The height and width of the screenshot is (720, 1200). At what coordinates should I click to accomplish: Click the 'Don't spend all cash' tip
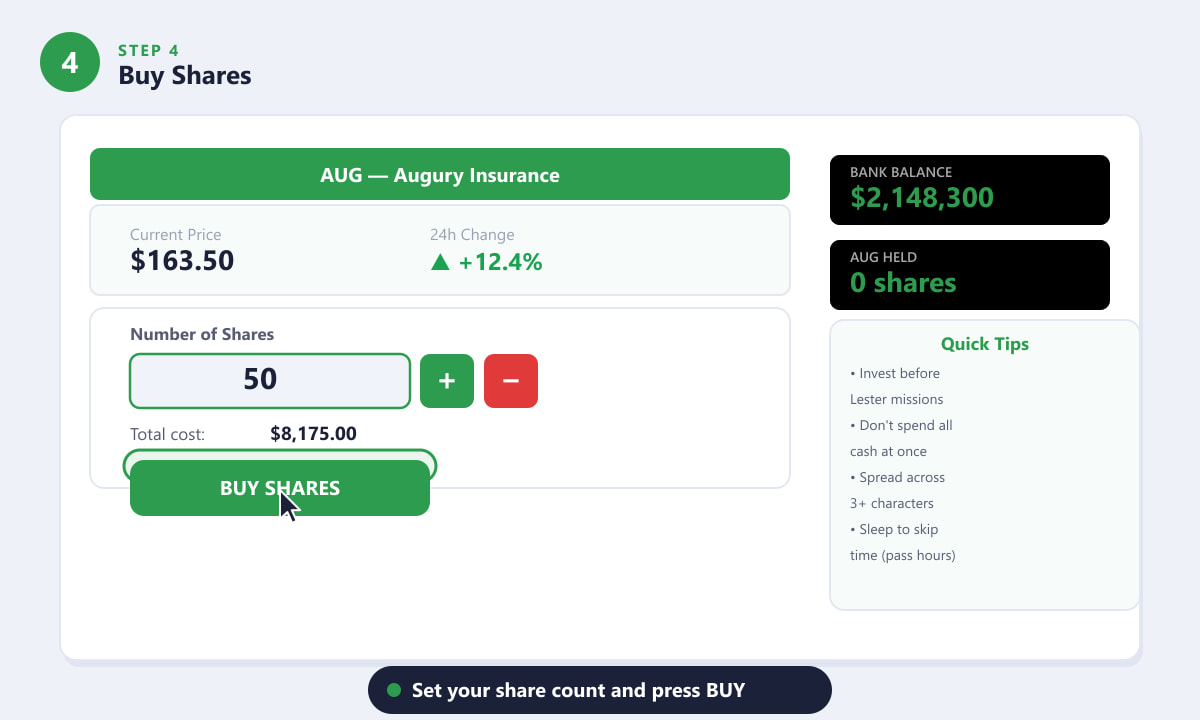click(901, 438)
